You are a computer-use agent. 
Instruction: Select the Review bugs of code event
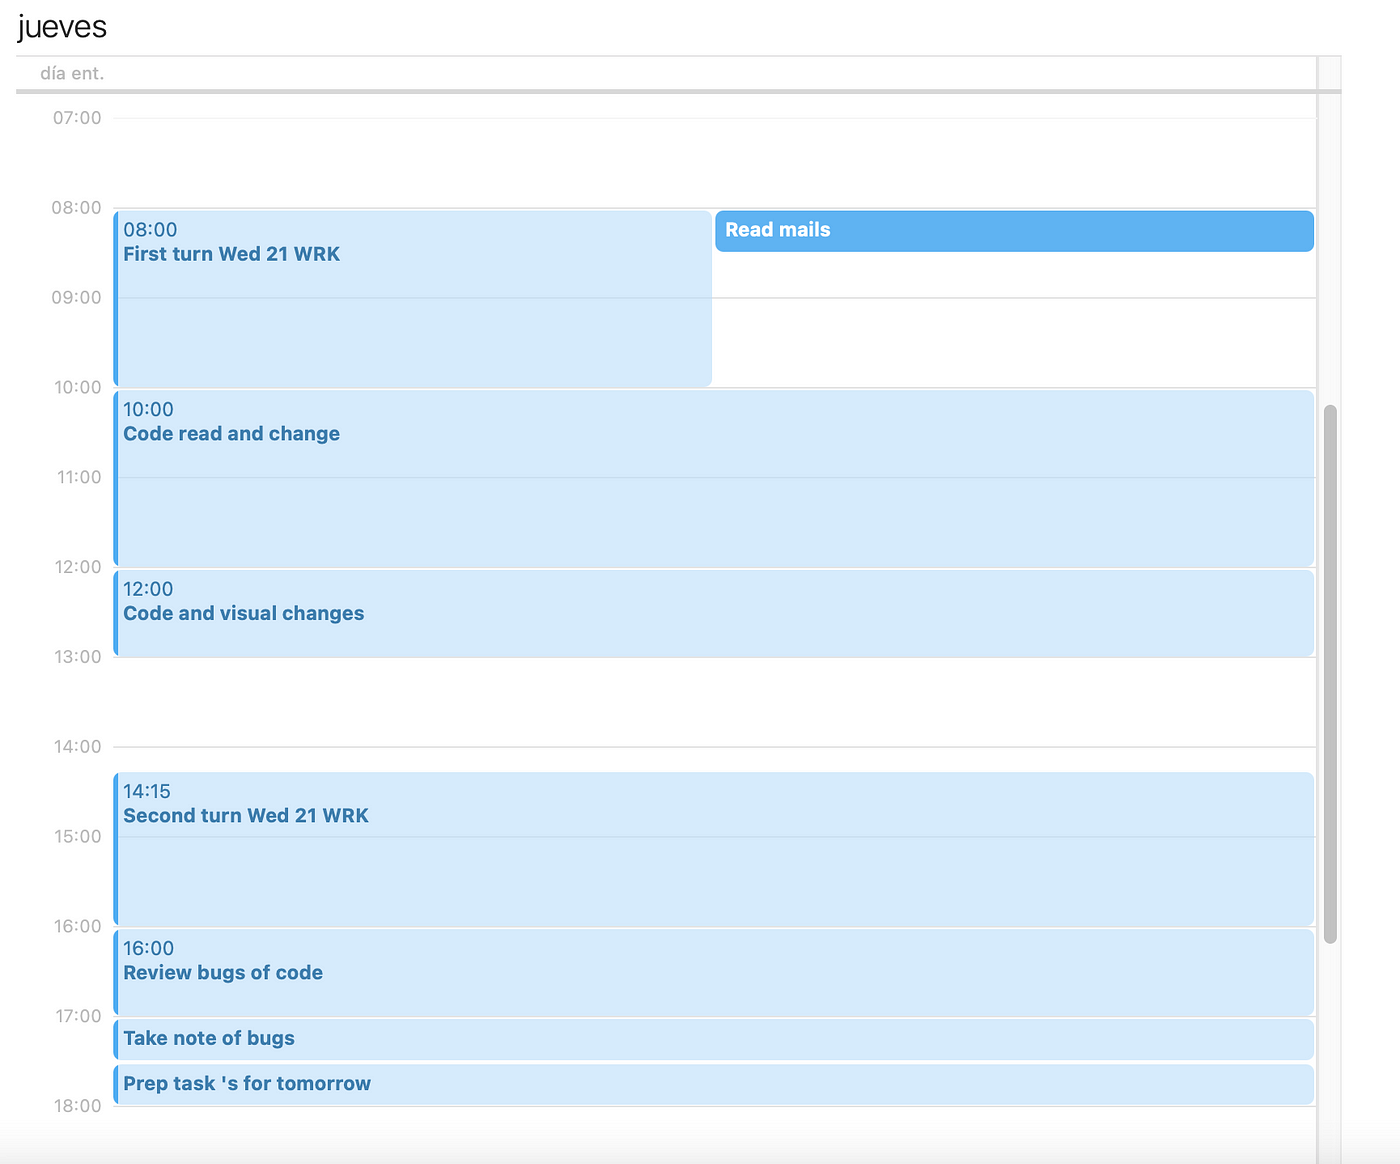[714, 972]
